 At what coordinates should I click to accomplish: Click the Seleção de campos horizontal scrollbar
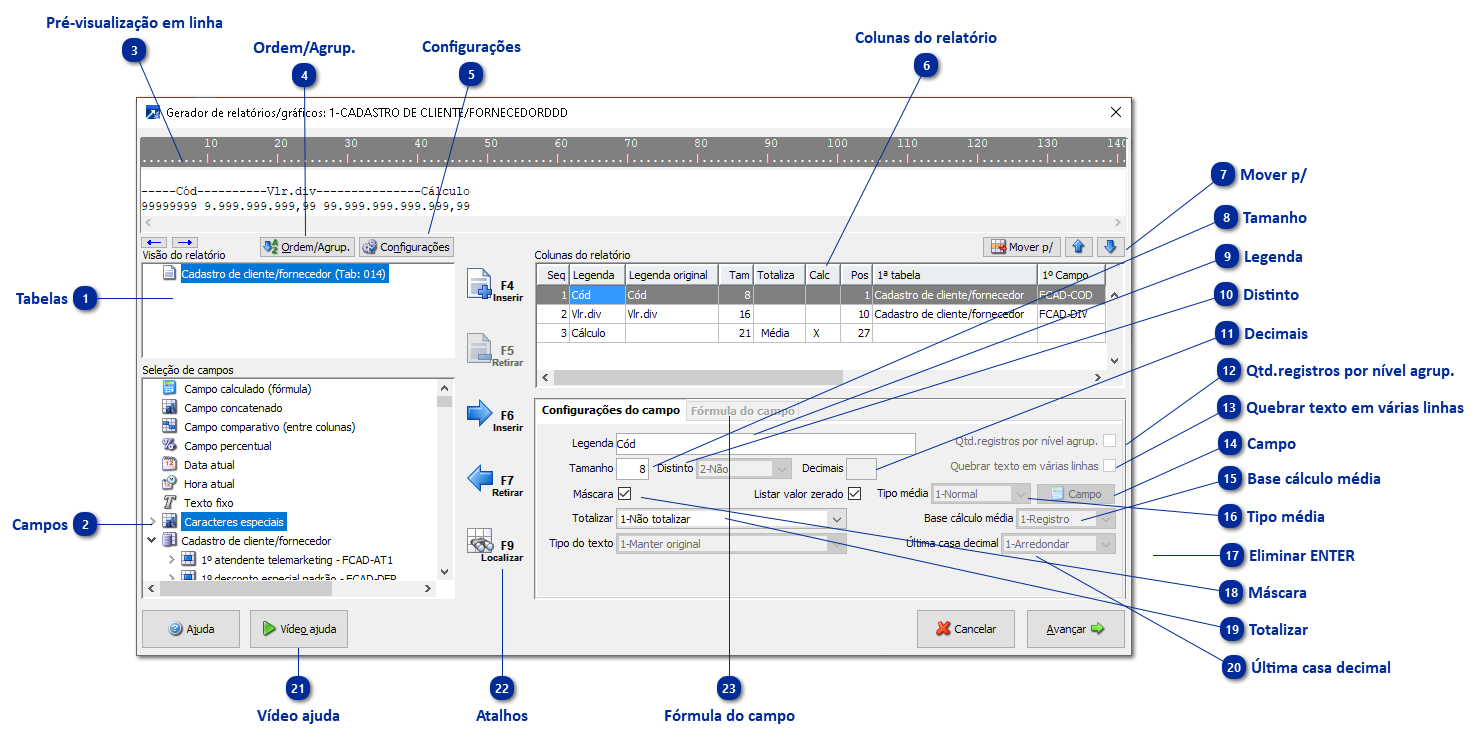point(289,590)
